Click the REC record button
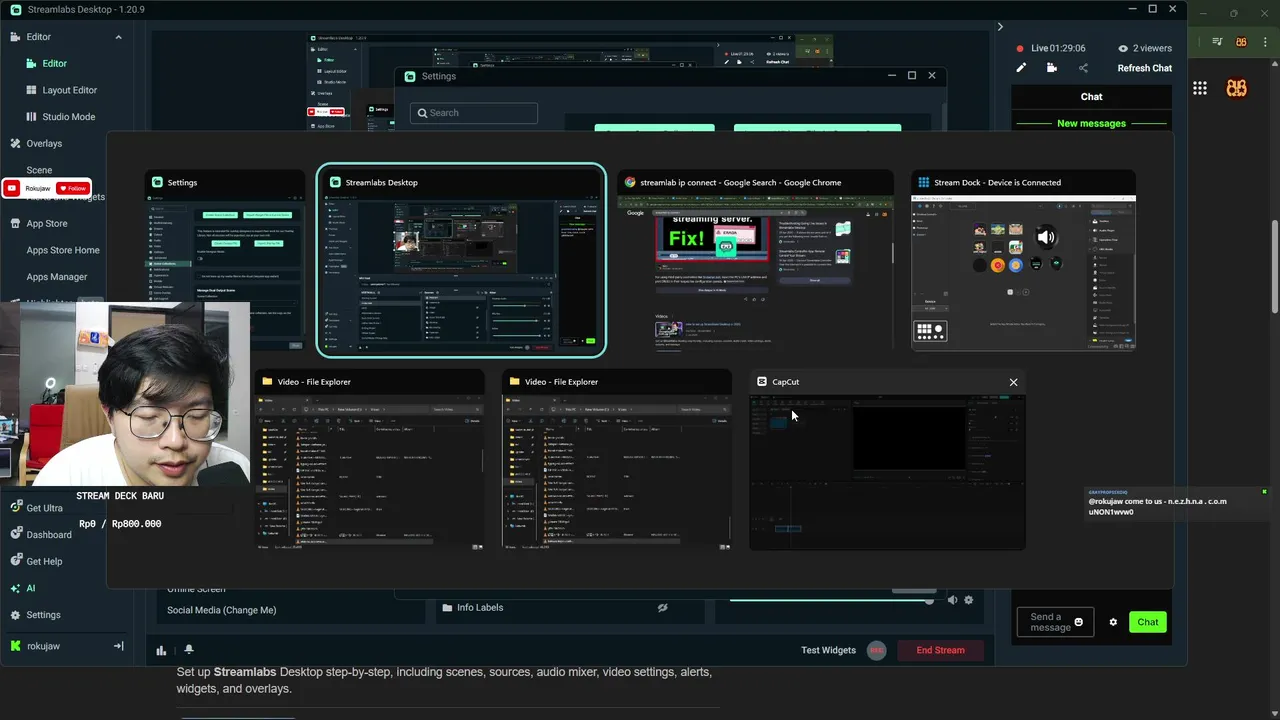The height and width of the screenshot is (720, 1280). coord(877,650)
